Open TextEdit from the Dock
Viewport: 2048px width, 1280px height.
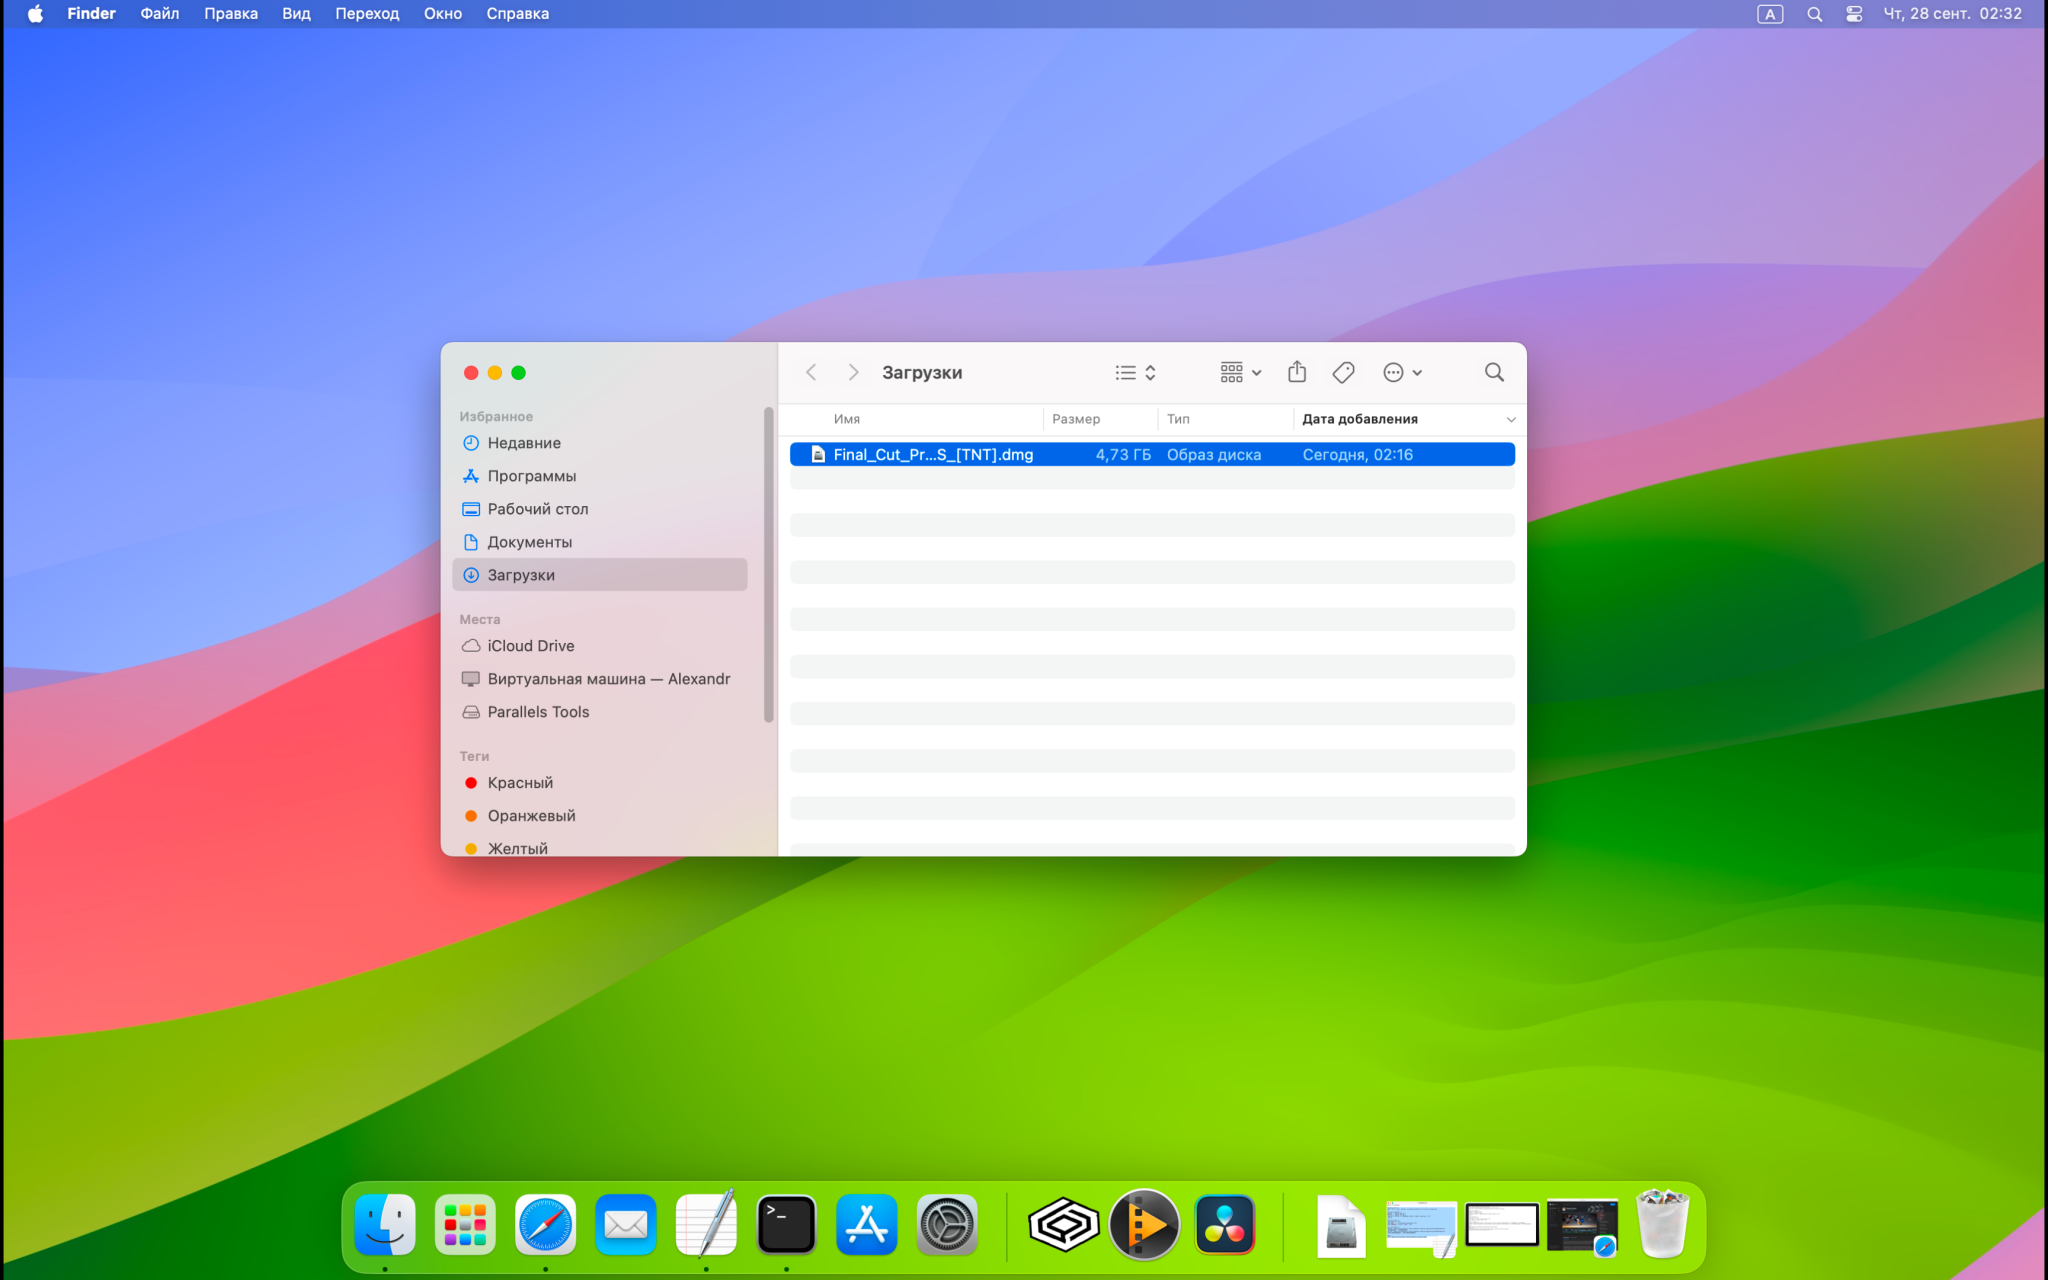(706, 1224)
